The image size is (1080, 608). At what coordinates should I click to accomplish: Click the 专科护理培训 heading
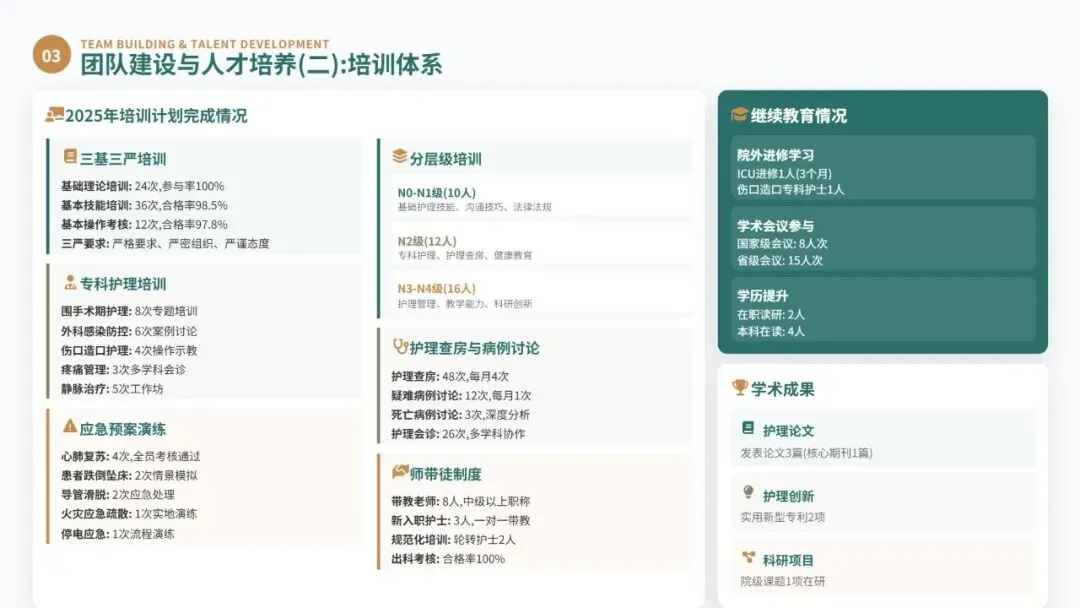[x=123, y=284]
